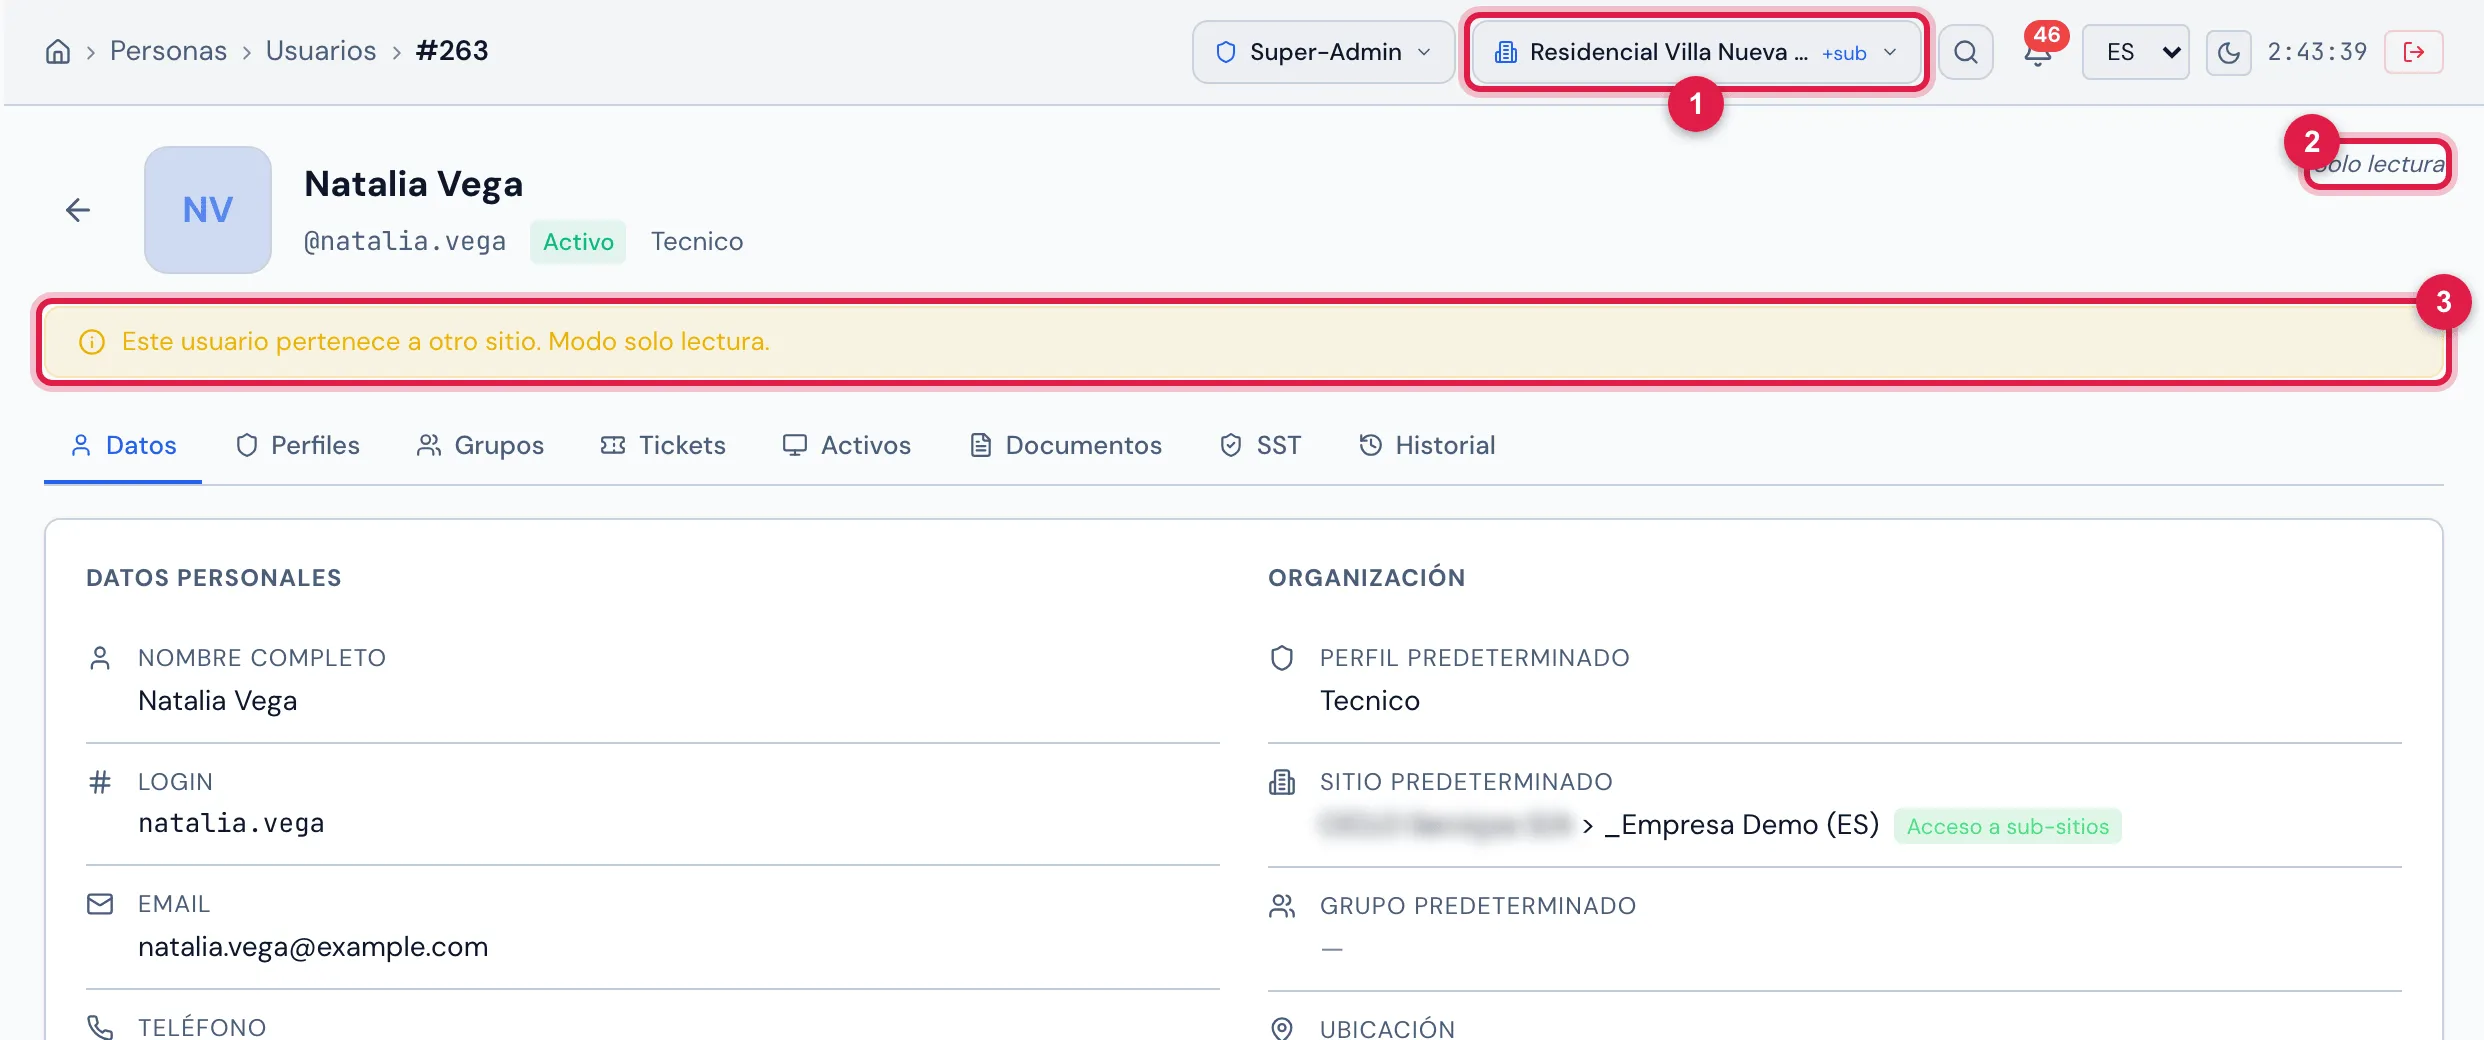Toggle dark mode moon icon
Image resolution: width=2484 pixels, height=1040 pixels.
click(x=2228, y=52)
